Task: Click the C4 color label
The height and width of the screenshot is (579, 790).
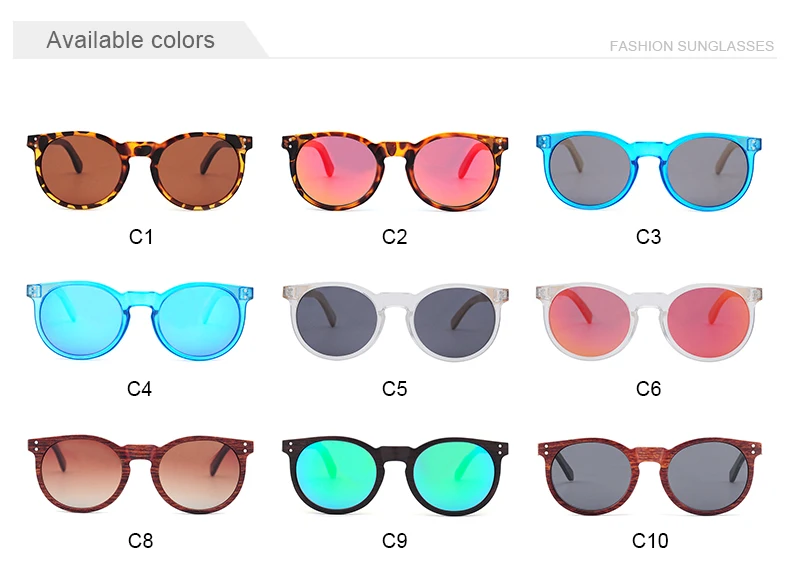Action: coord(139,389)
